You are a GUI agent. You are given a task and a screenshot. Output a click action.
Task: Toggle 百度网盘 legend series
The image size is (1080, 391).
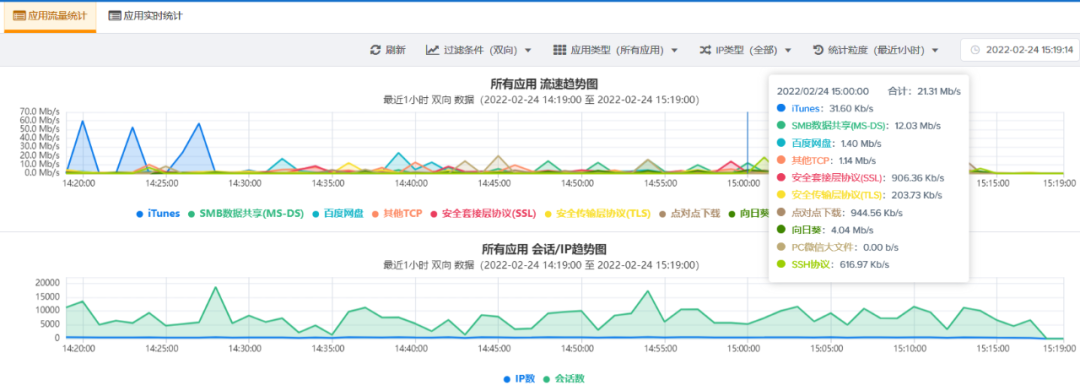338,213
